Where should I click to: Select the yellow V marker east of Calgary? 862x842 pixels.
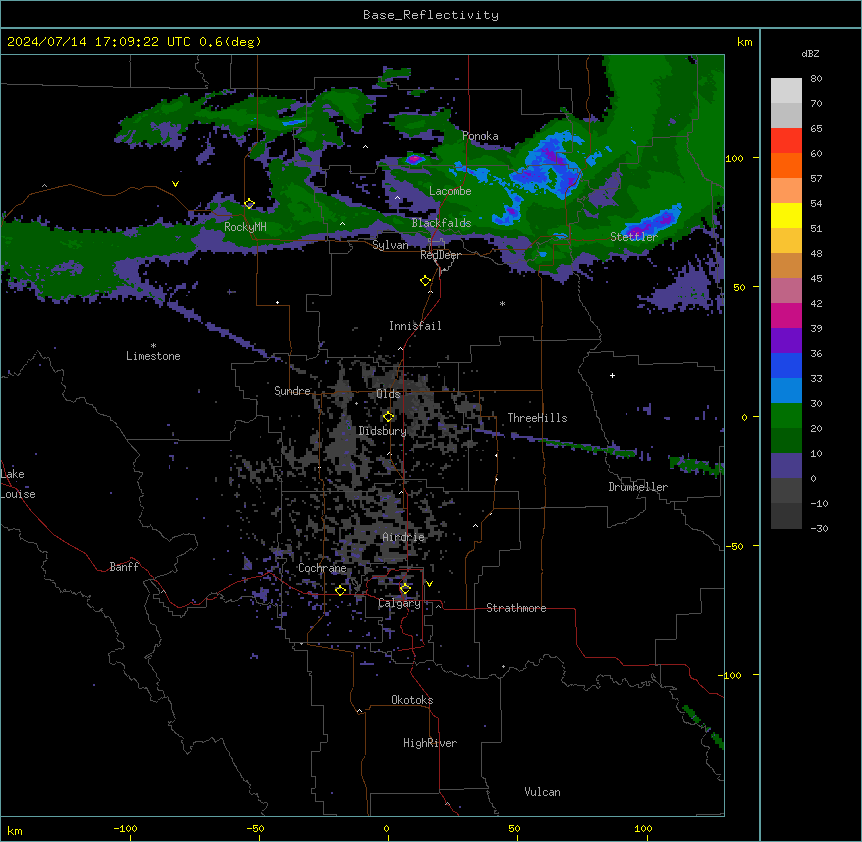tap(429, 584)
